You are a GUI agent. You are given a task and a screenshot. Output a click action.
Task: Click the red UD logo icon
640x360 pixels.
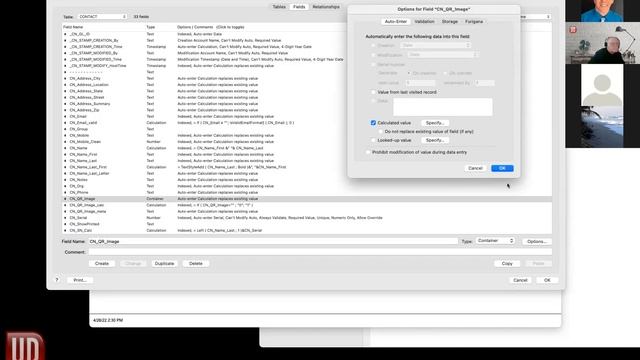pyautogui.click(x=24, y=346)
